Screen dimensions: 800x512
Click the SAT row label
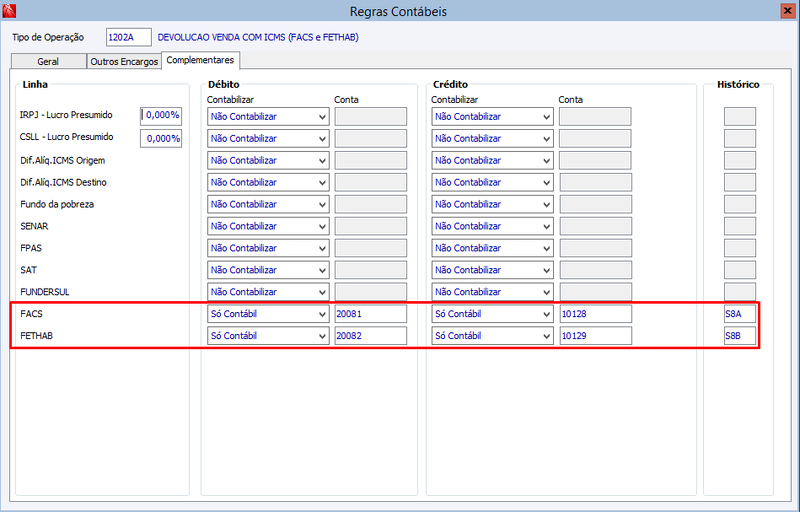coord(29,270)
